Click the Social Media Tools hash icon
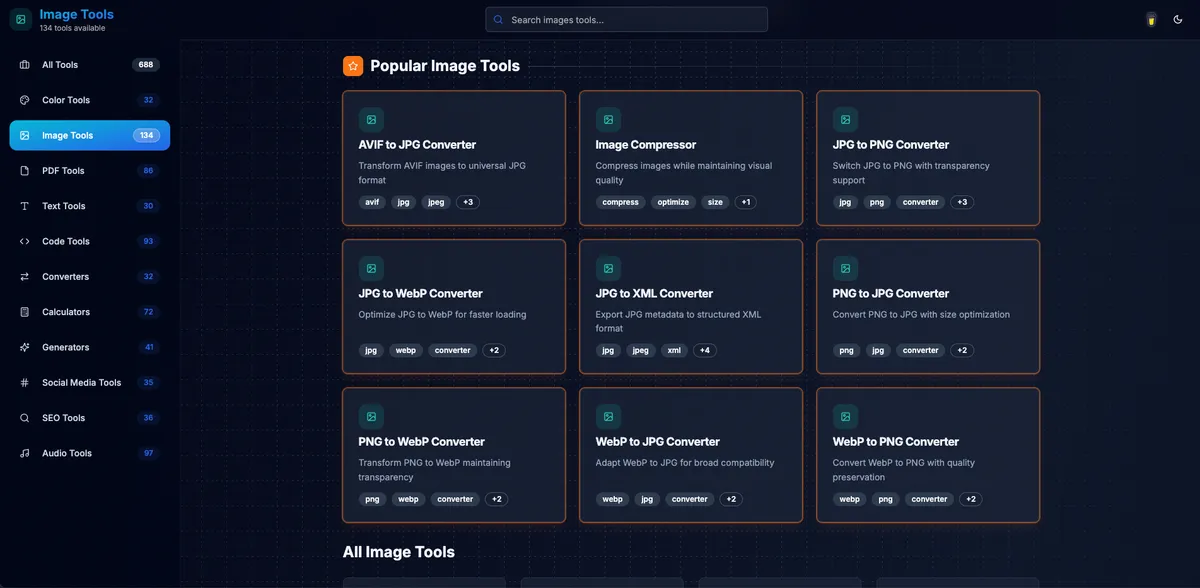Viewport: 1200px width, 588px height. coord(25,383)
